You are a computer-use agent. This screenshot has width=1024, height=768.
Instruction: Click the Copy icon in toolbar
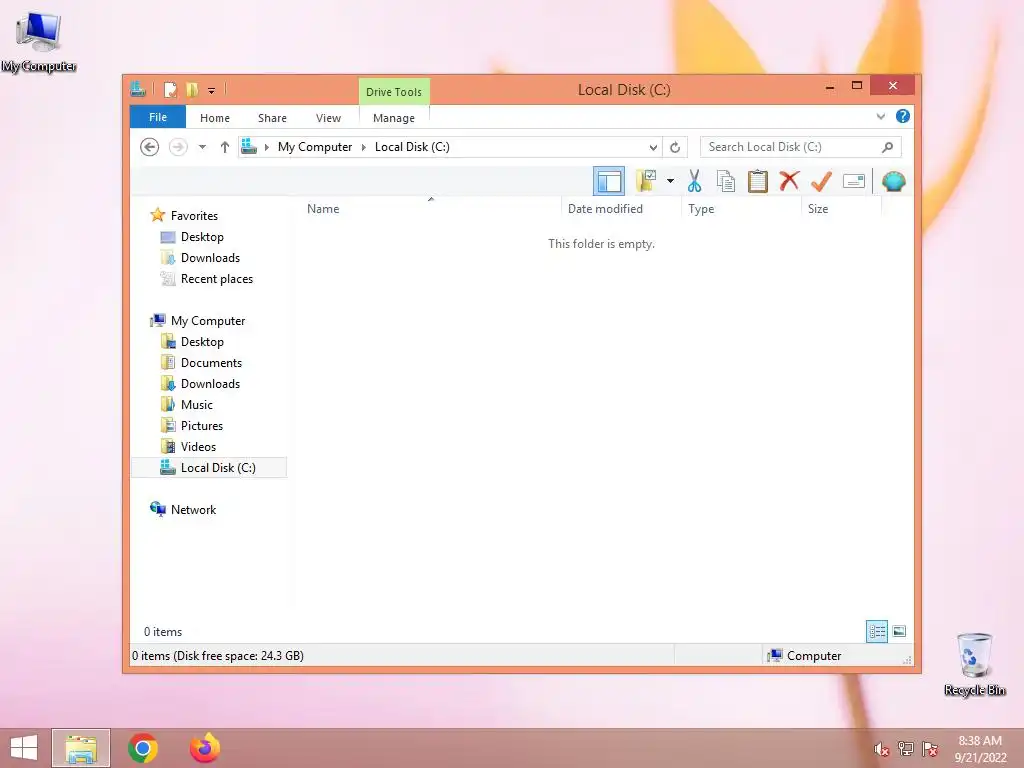tap(726, 181)
